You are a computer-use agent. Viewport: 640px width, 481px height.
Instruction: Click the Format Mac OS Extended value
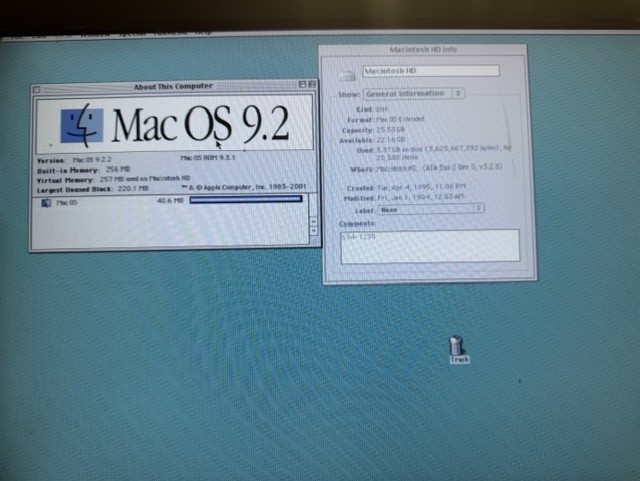click(400, 119)
